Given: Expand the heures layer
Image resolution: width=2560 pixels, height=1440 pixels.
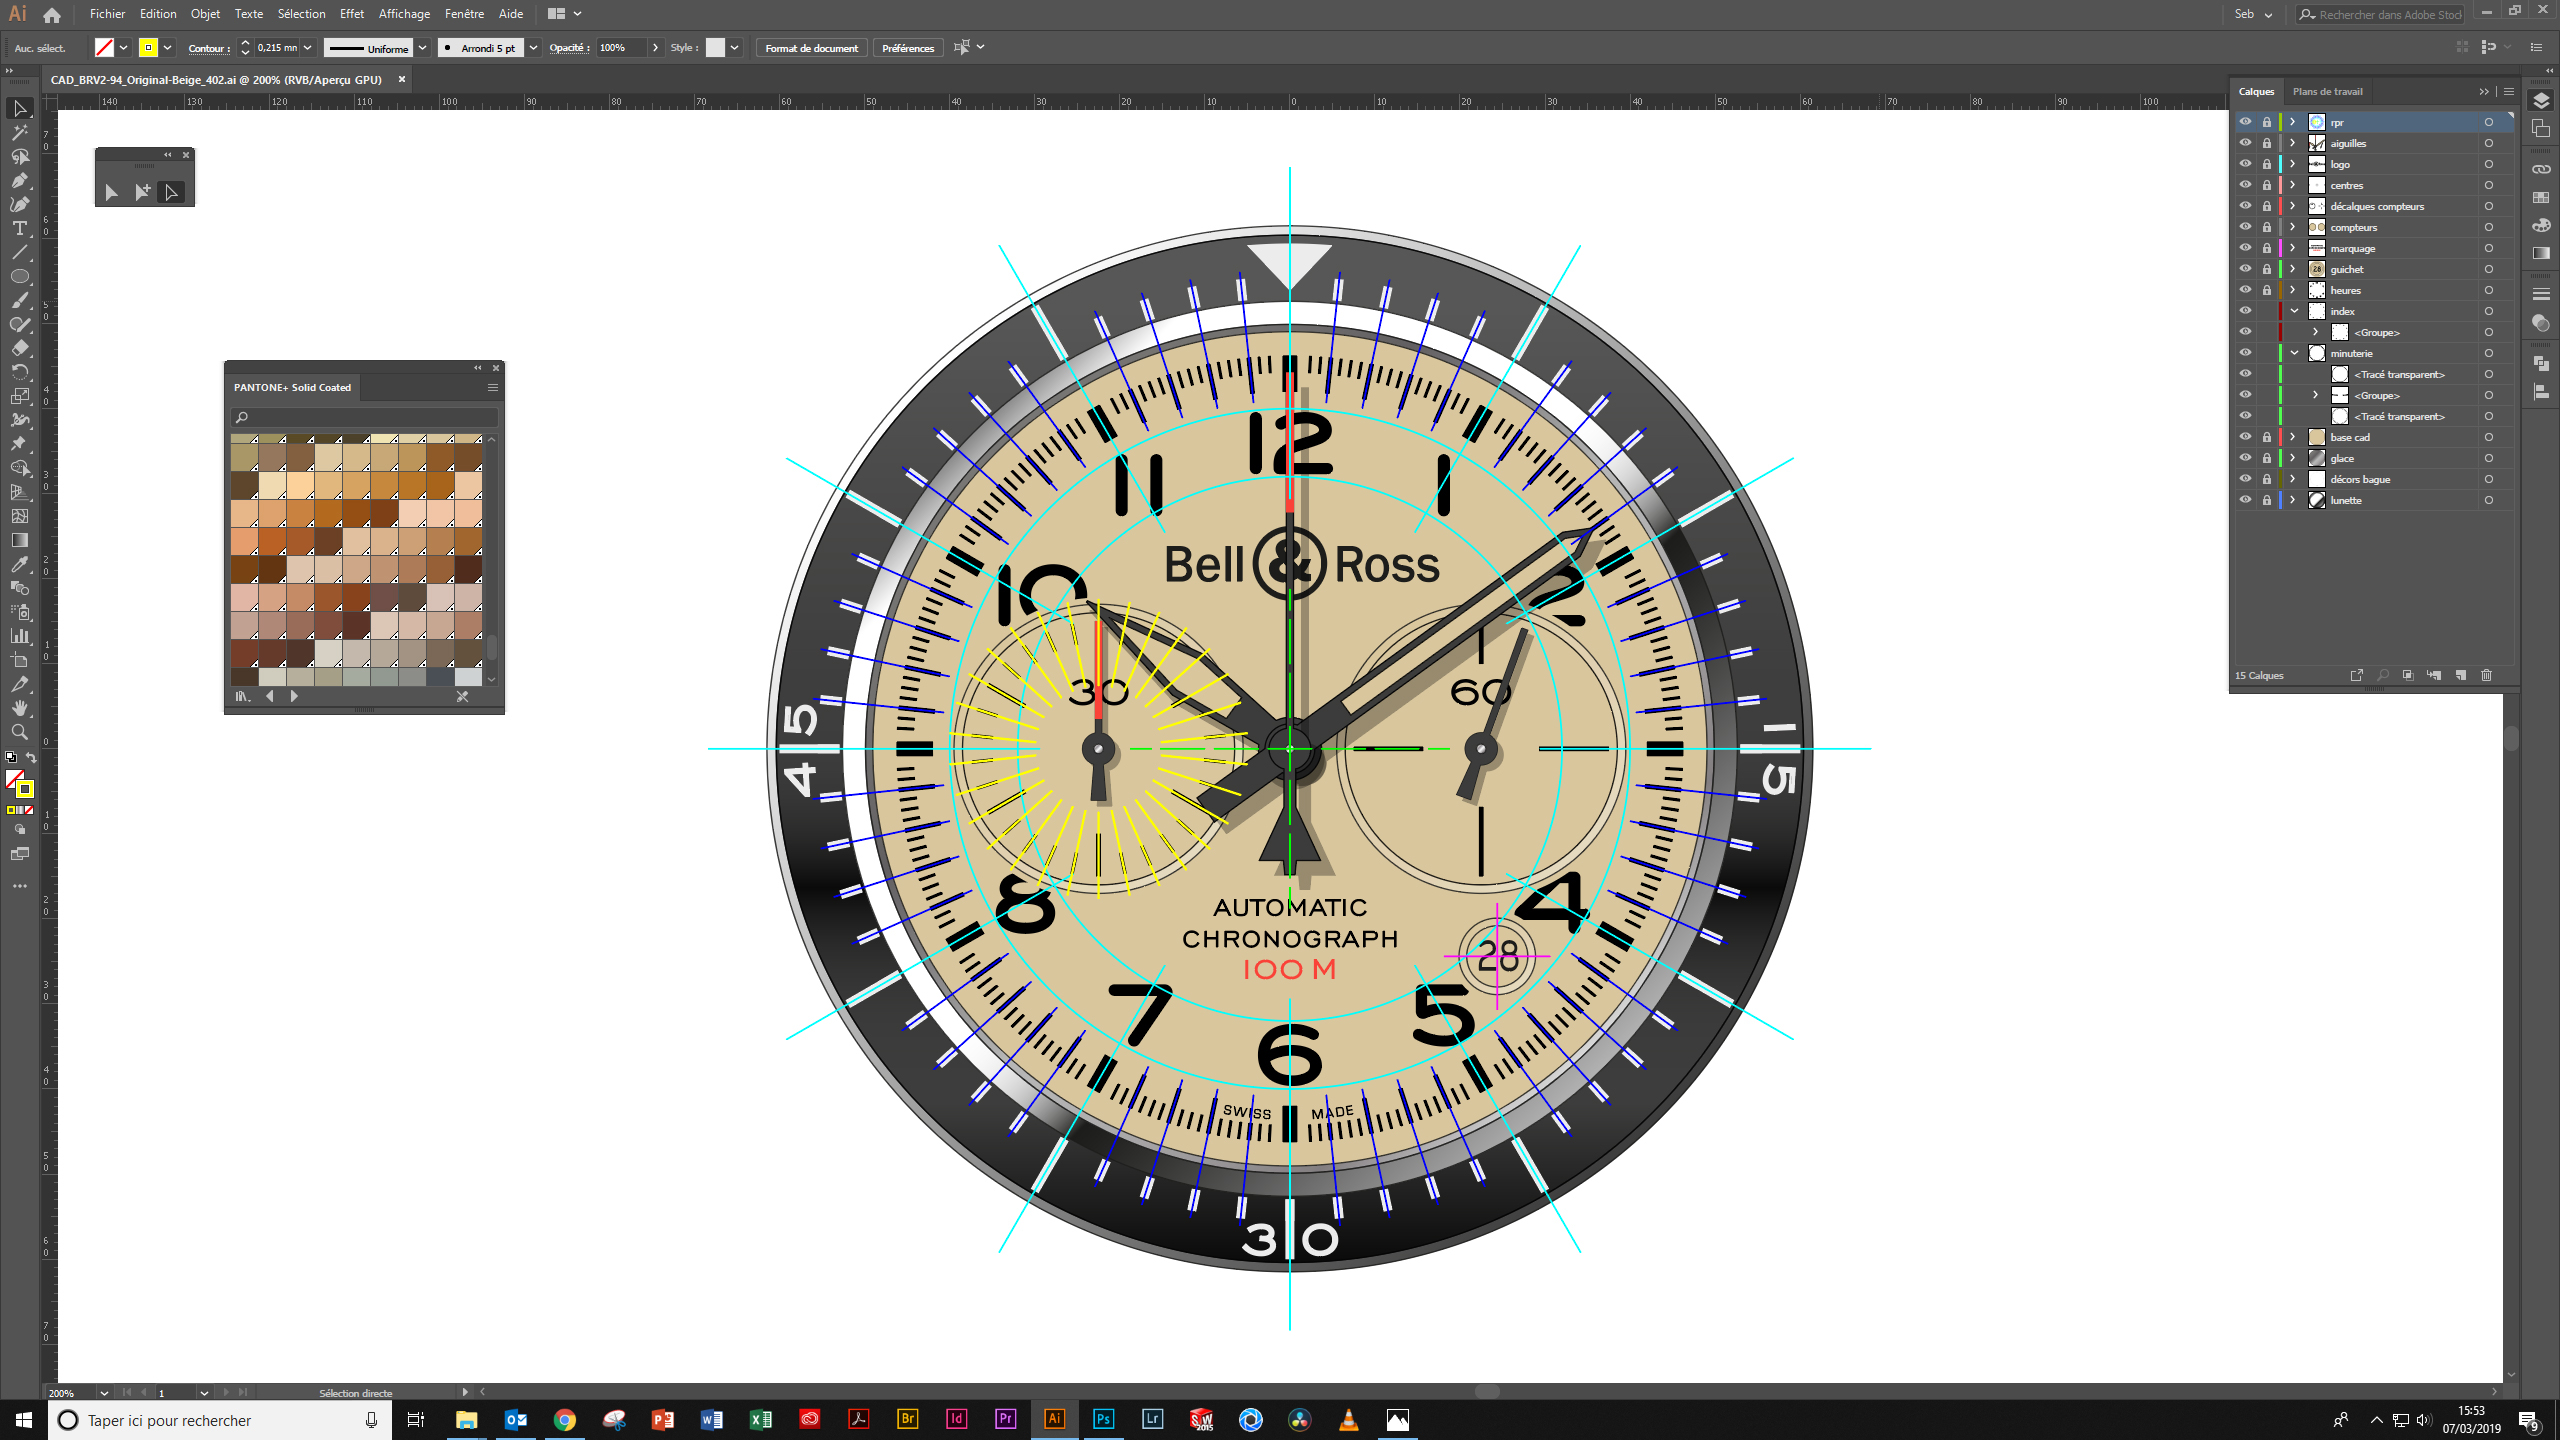Looking at the screenshot, I should tap(2293, 290).
